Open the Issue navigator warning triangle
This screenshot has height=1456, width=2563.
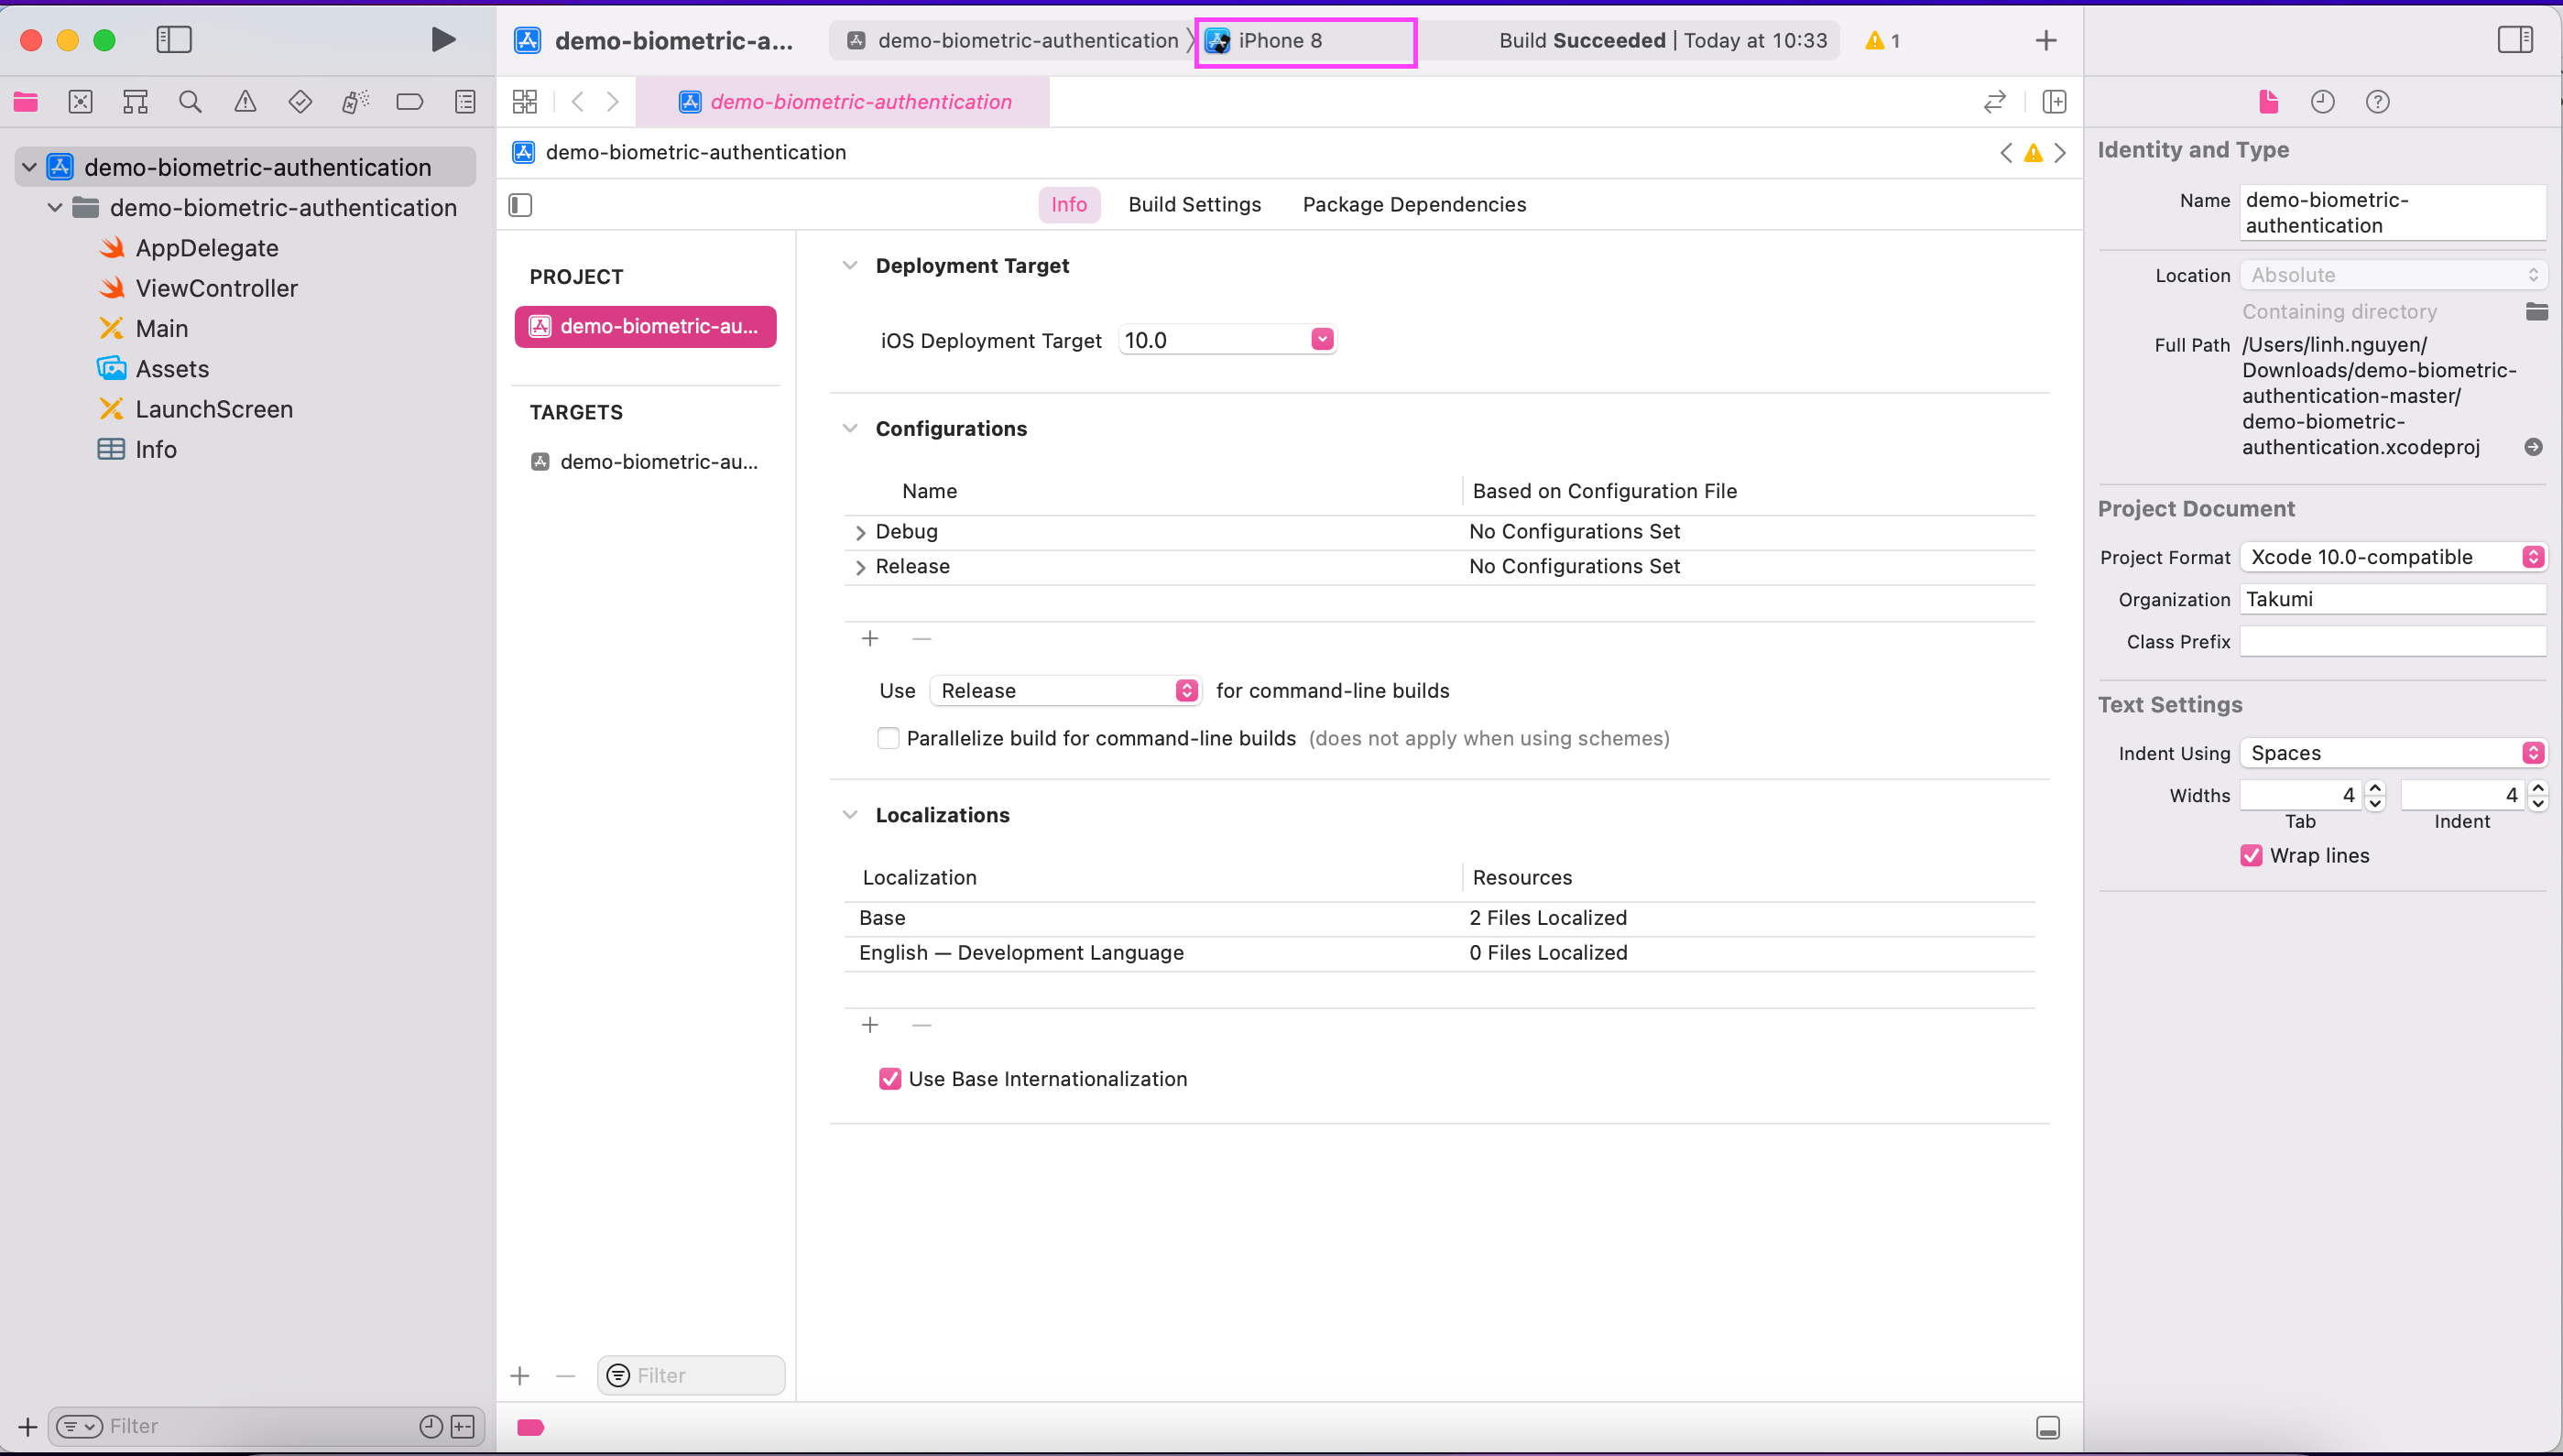click(x=245, y=101)
